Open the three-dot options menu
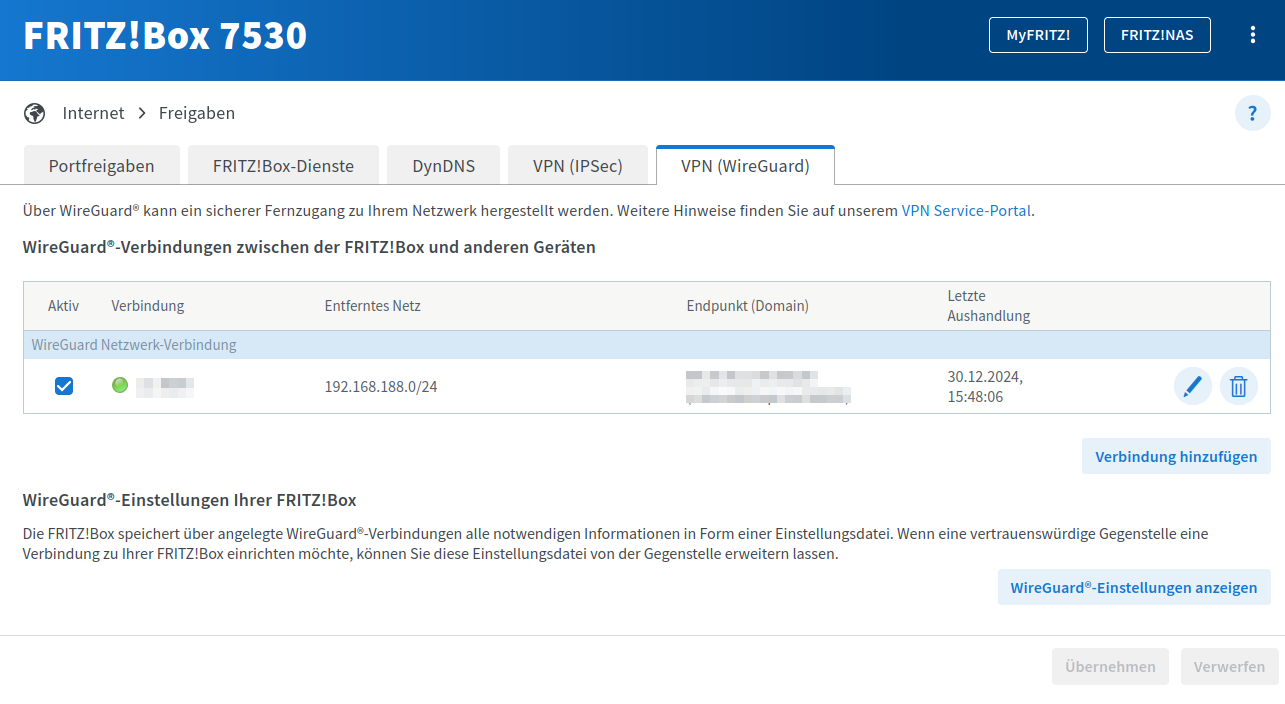Screen dimensions: 1285x704 1252,35
